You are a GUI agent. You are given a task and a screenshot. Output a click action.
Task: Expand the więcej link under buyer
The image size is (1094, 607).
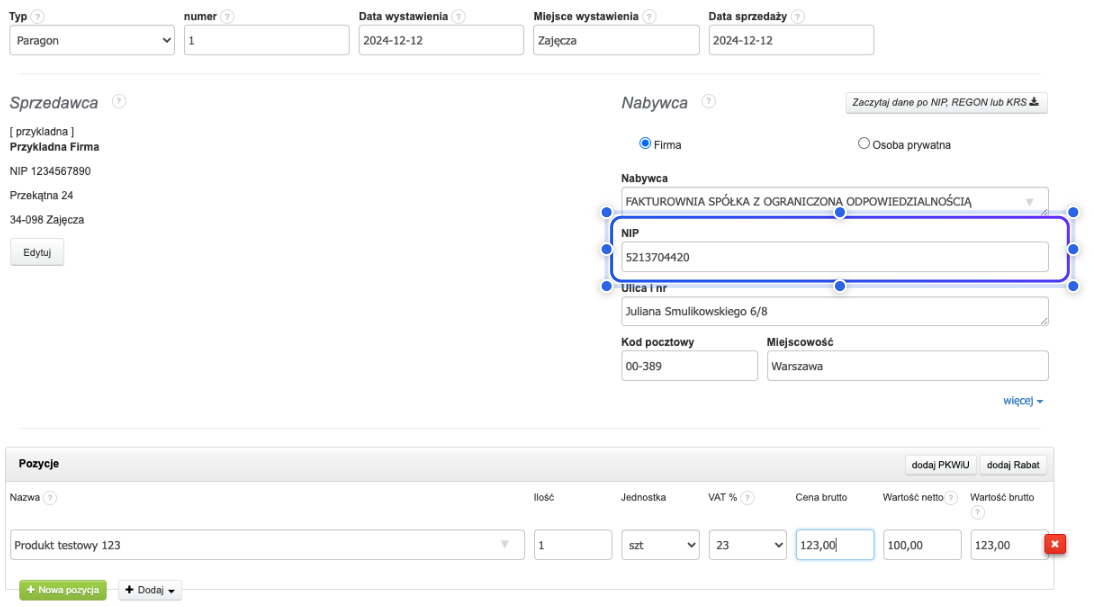pyautogui.click(x=1023, y=401)
